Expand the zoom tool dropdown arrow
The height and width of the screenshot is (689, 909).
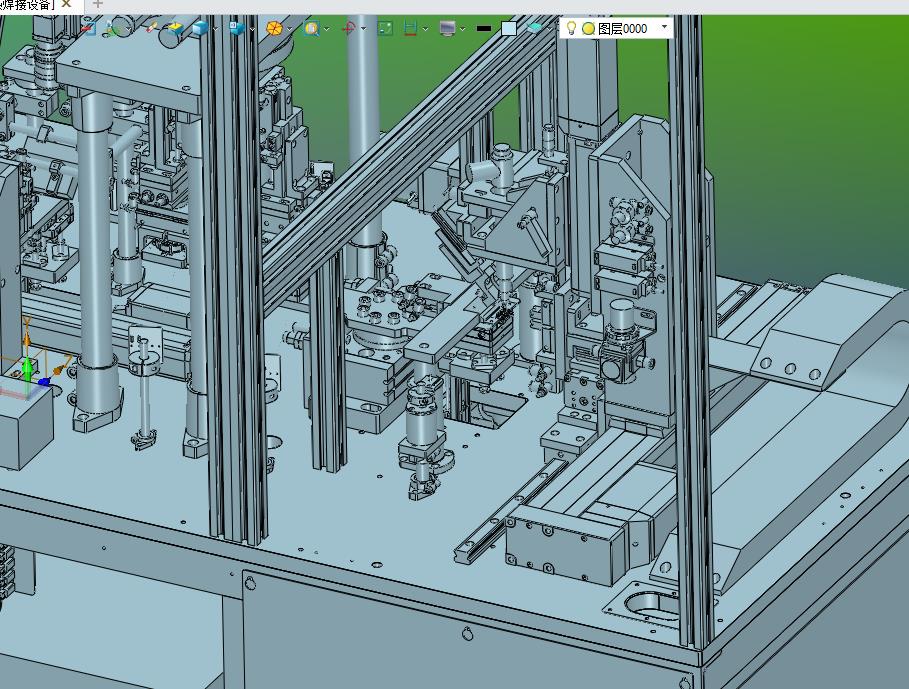[326, 28]
